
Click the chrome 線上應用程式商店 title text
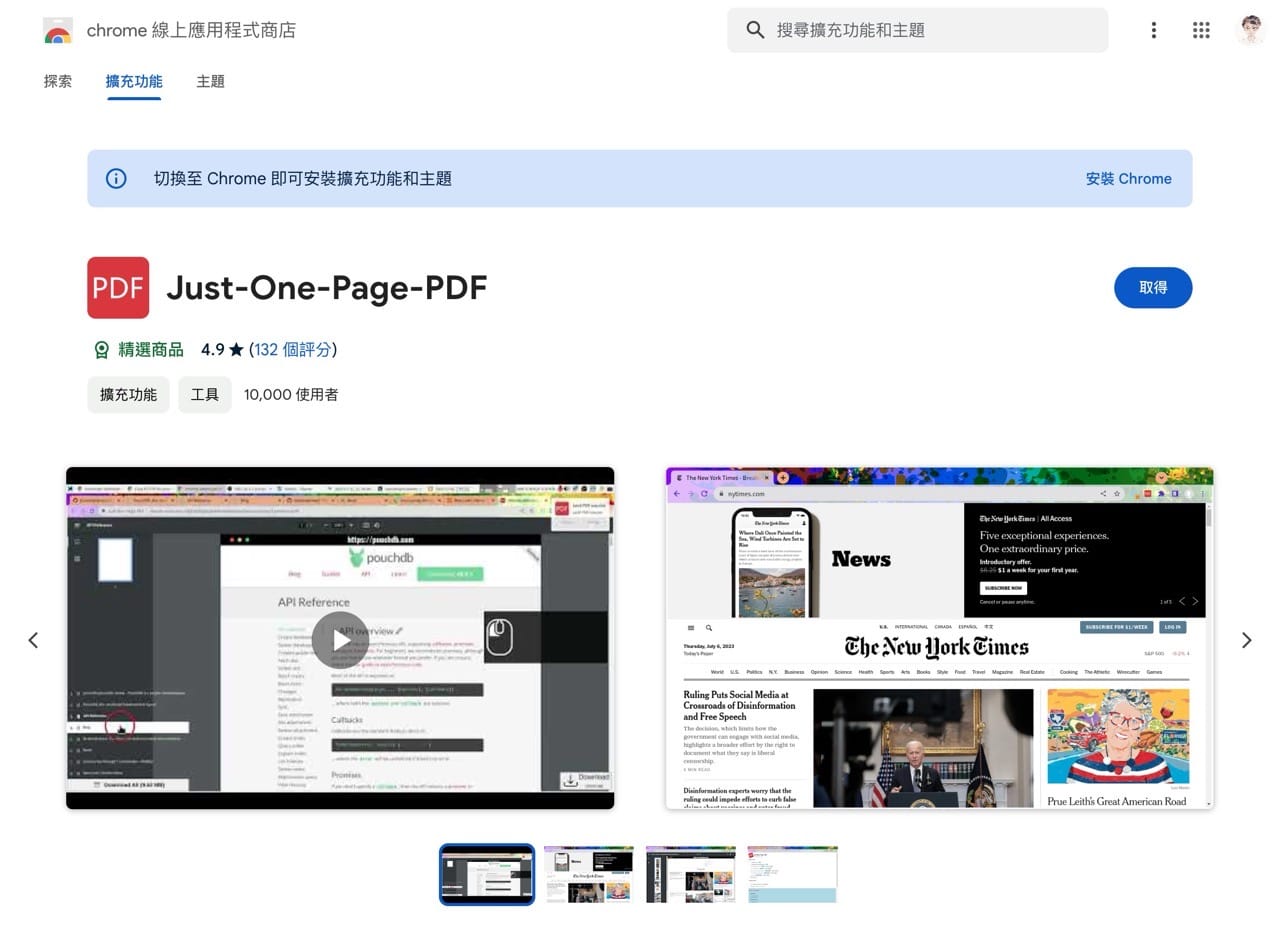[x=191, y=31]
